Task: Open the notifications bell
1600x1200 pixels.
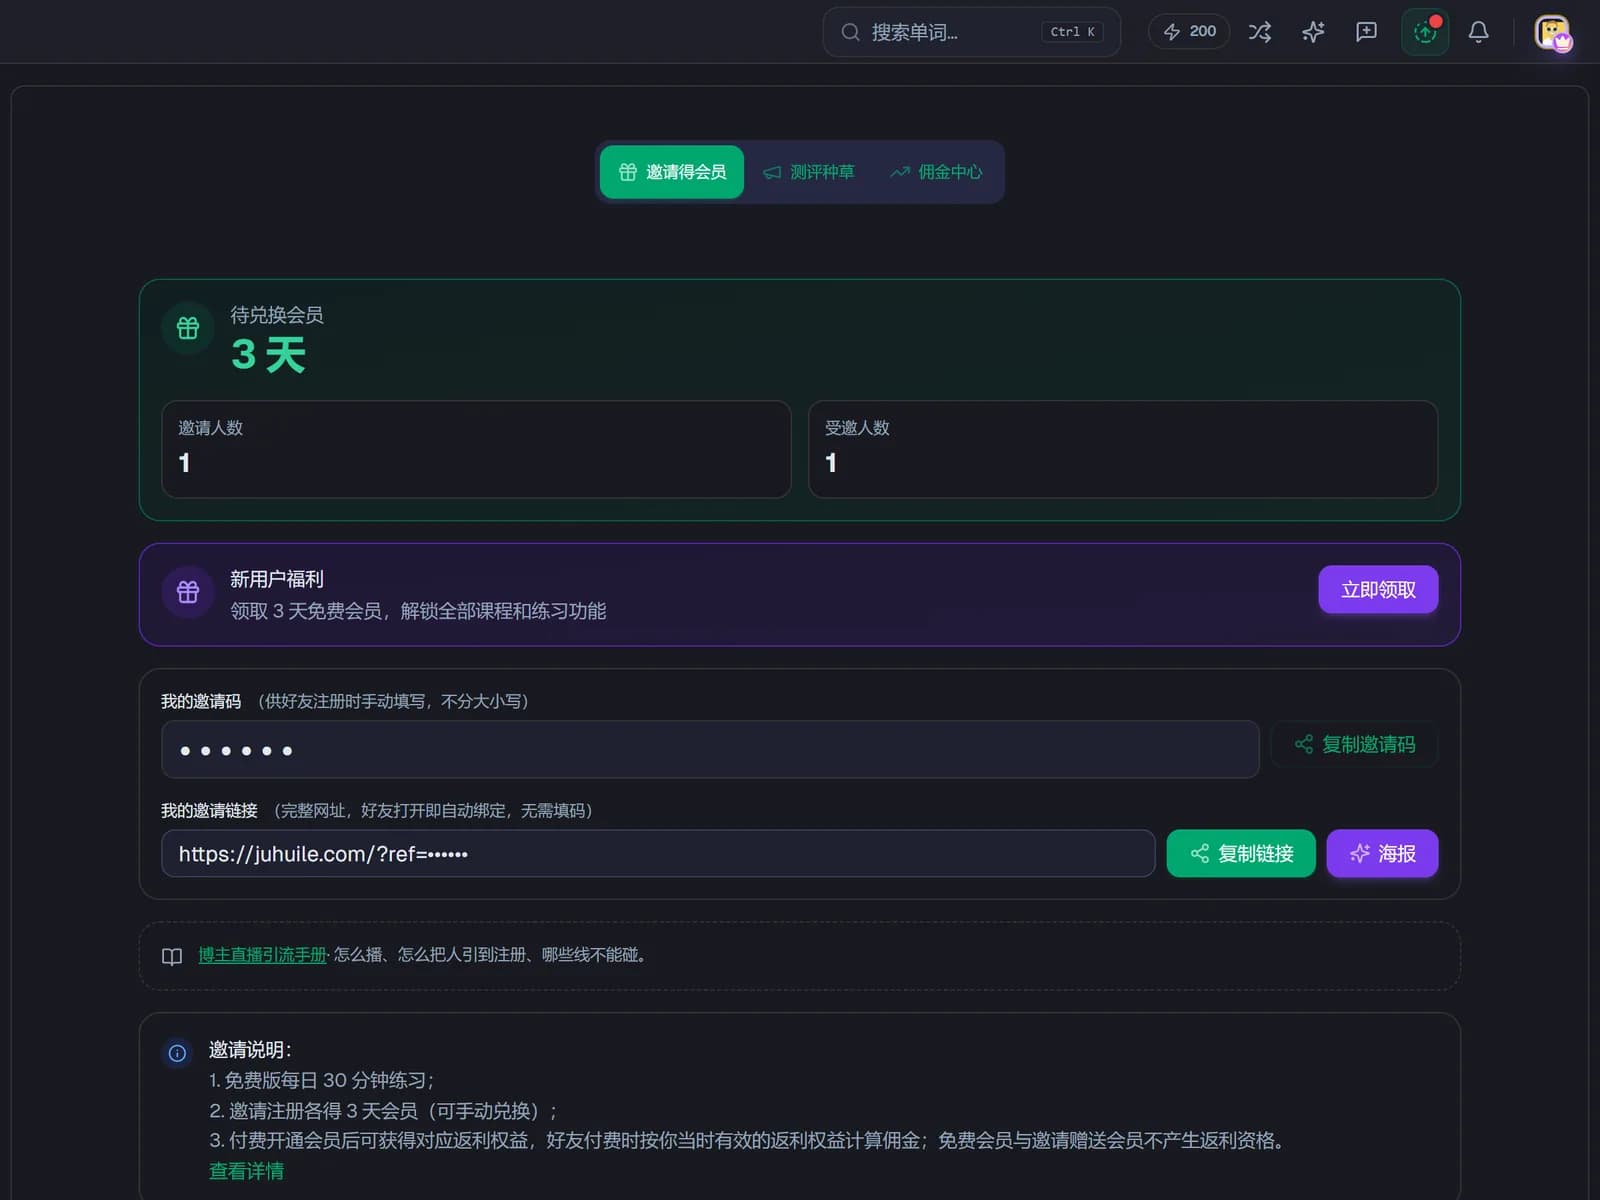Action: pyautogui.click(x=1478, y=32)
